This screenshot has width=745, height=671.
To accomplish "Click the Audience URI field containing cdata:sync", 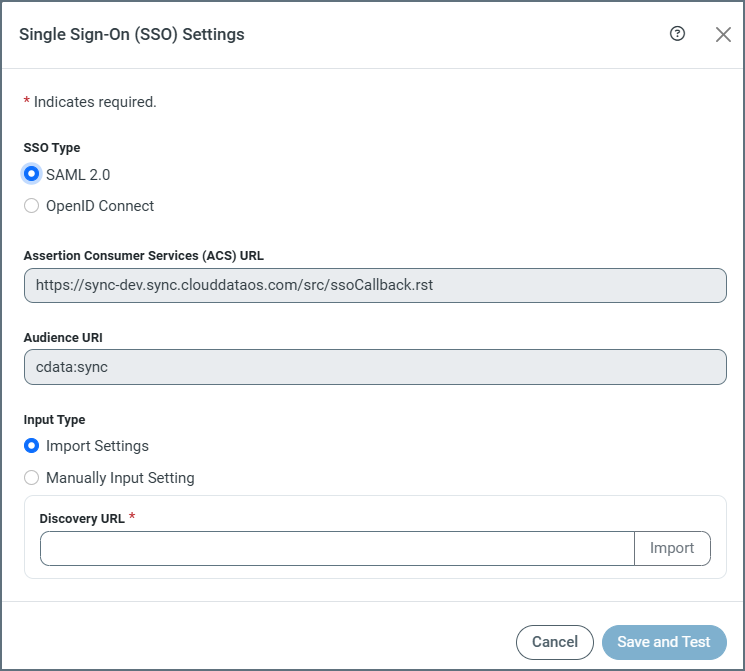I will tap(375, 367).
